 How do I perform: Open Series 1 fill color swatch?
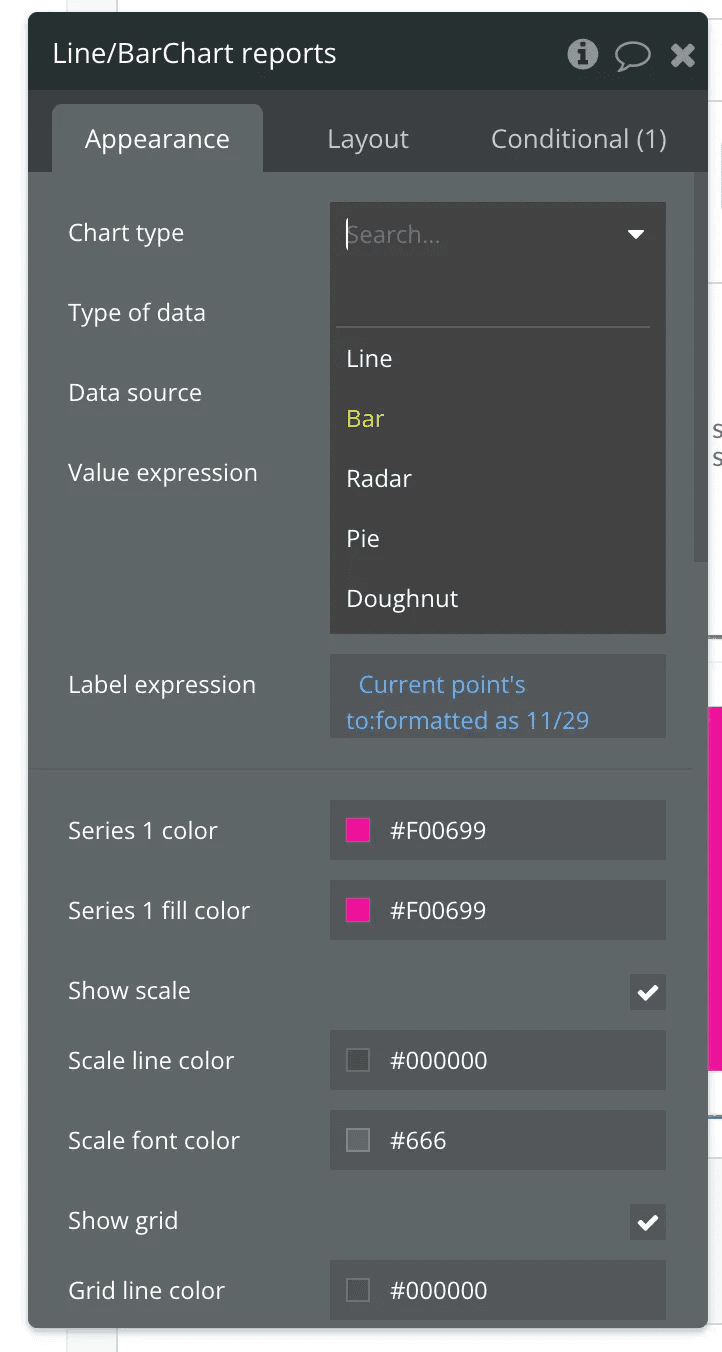coord(358,910)
